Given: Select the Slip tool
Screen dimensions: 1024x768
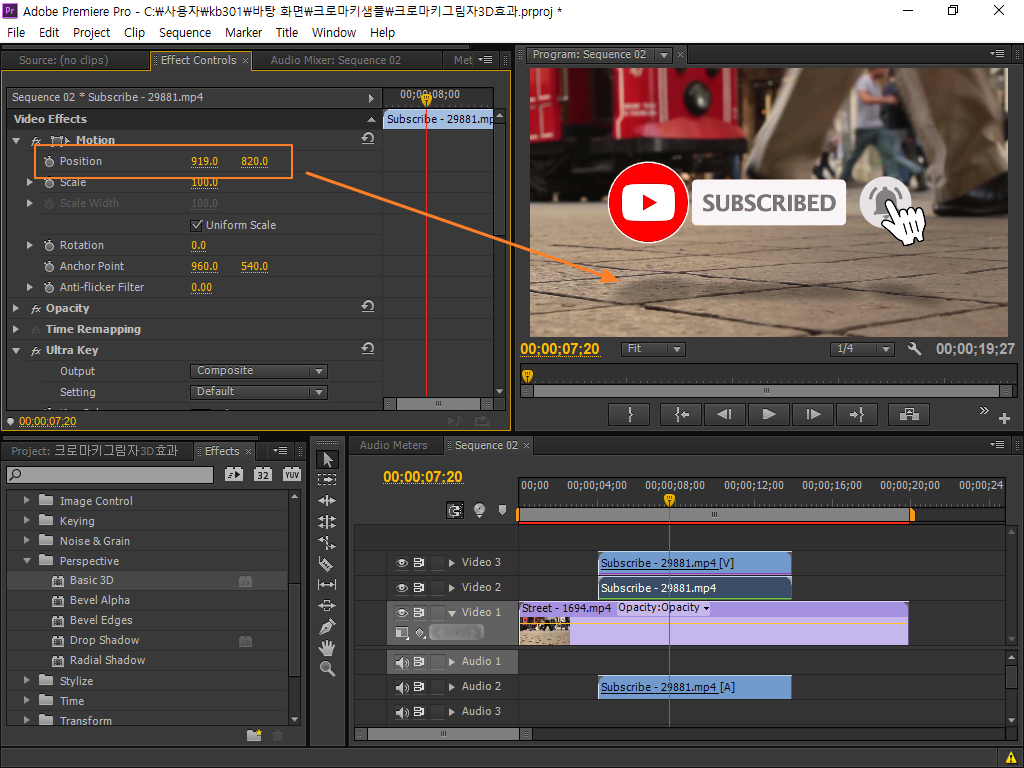Looking at the screenshot, I should (x=327, y=584).
